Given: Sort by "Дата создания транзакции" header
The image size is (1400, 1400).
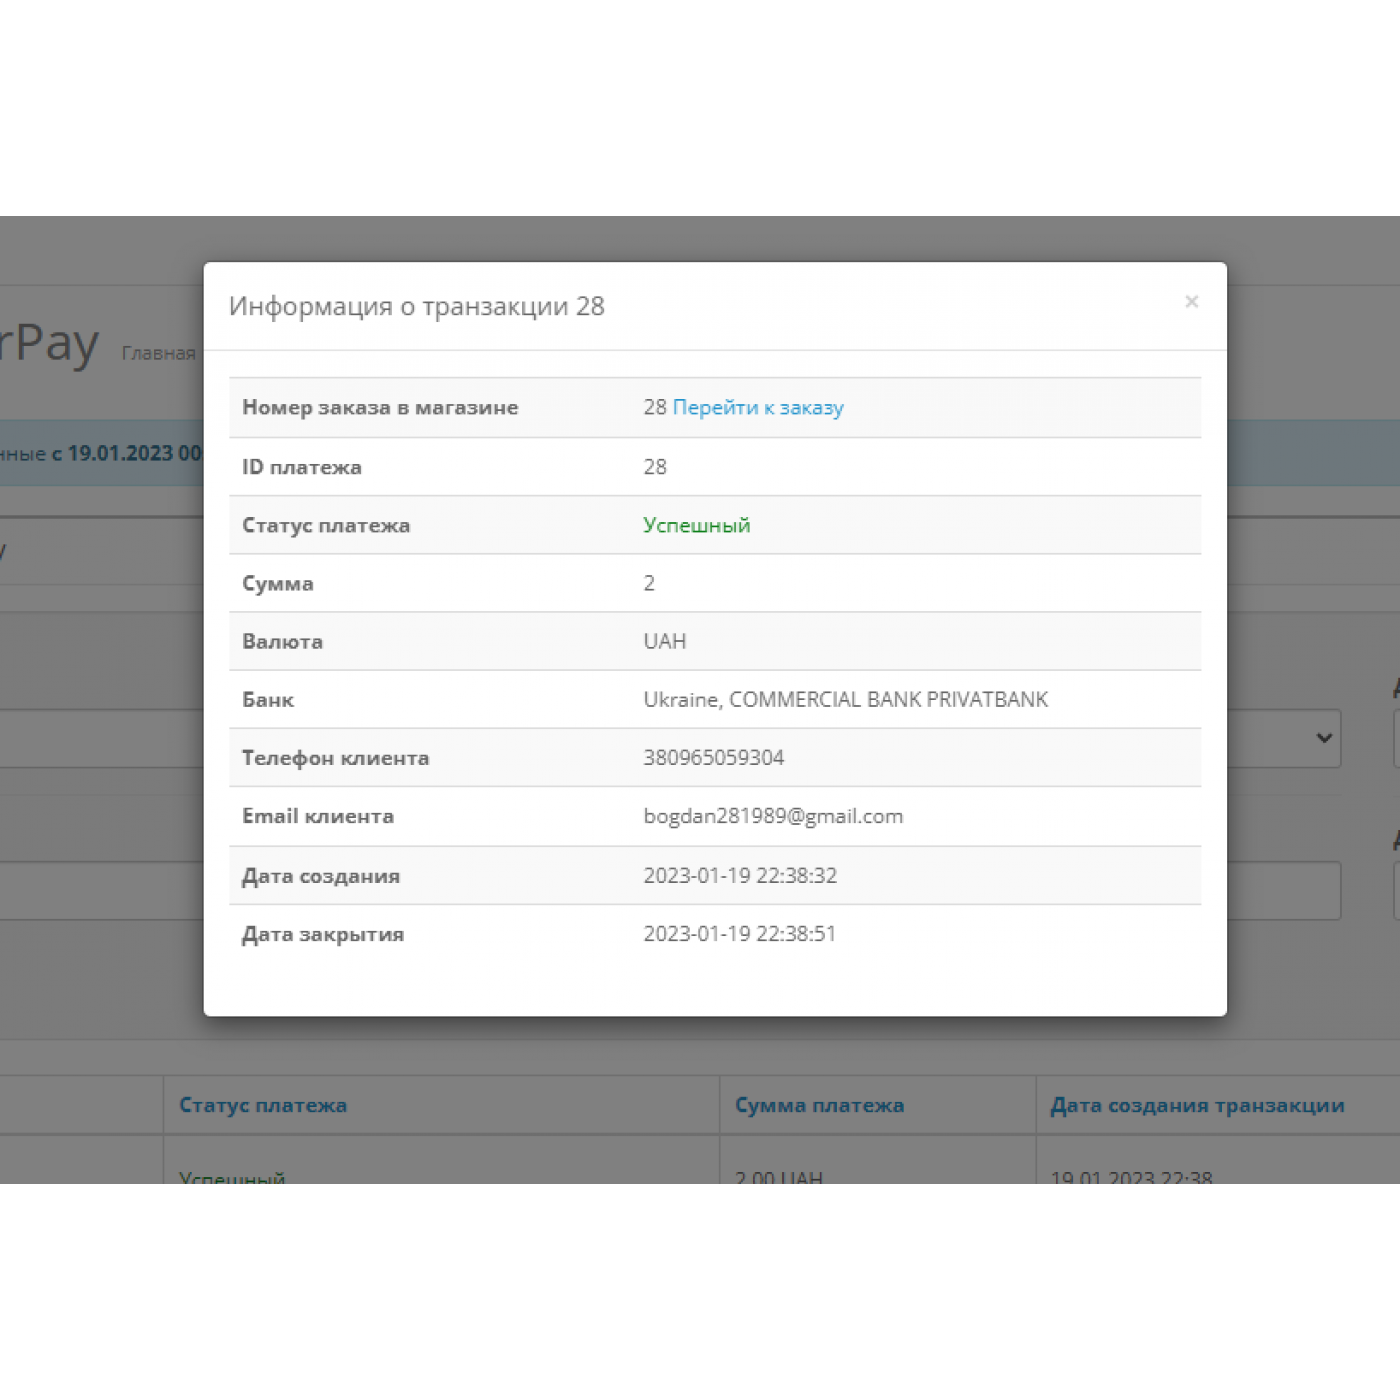Looking at the screenshot, I should (x=1197, y=1105).
